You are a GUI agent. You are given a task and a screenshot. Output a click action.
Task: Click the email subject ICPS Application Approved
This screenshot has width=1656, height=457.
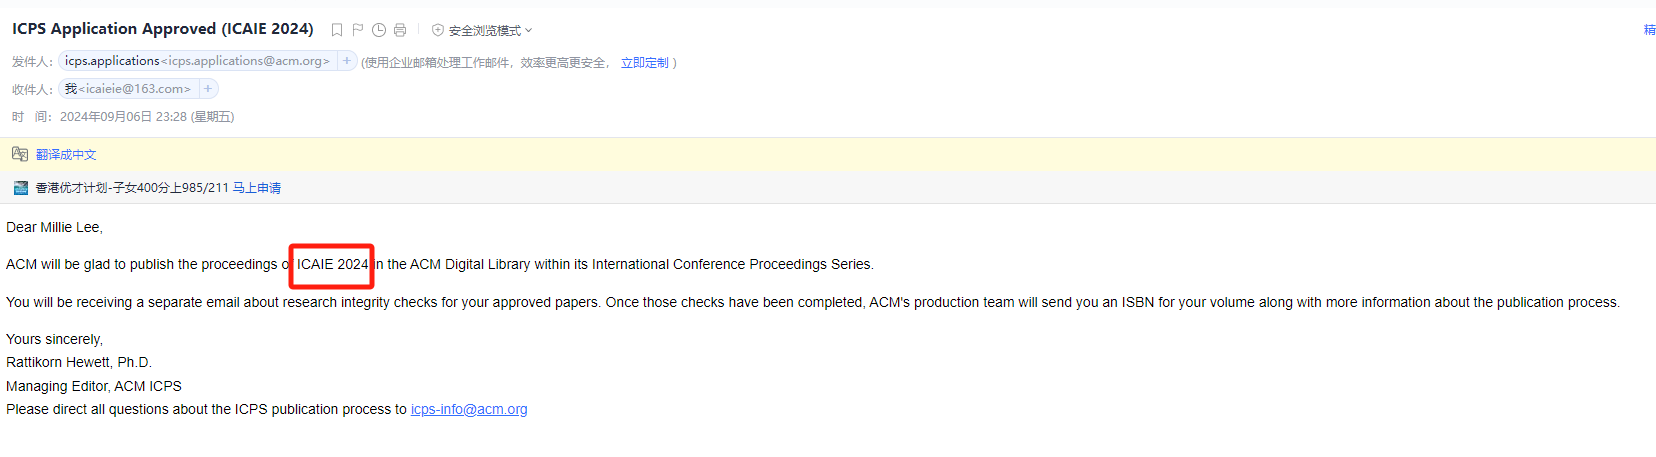point(163,29)
